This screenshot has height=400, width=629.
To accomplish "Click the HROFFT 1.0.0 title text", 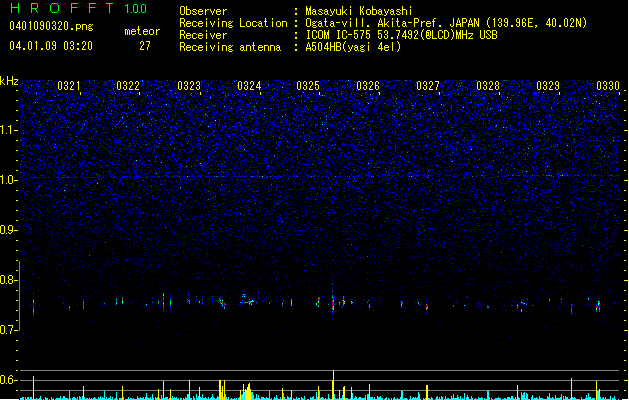I will (x=78, y=8).
